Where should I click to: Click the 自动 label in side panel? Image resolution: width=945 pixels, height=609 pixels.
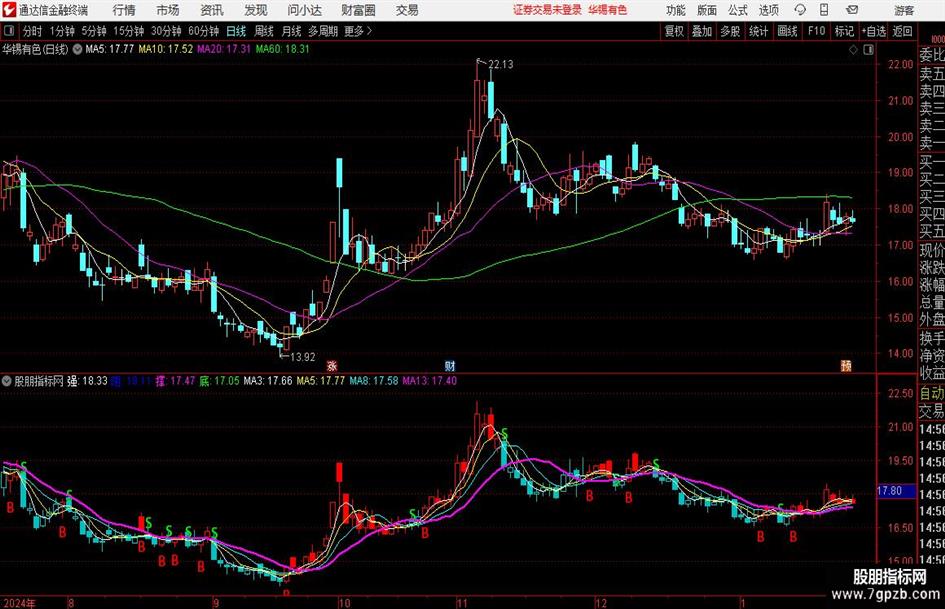932,393
